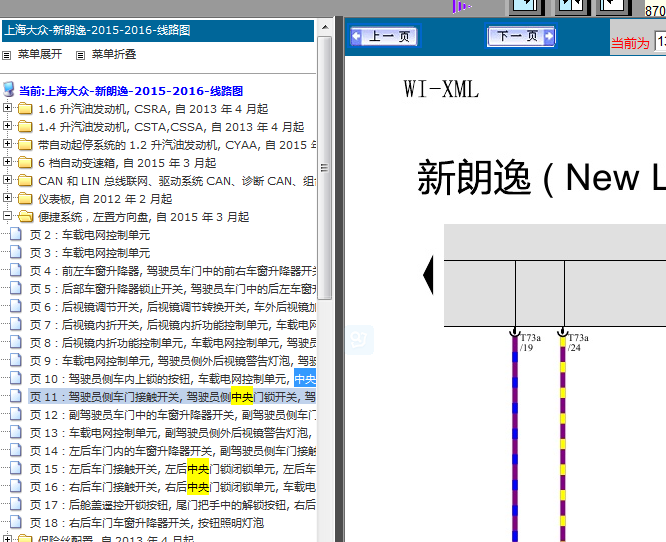Open 页 4：前左车窗升降器 page
The height and width of the screenshot is (542, 666).
coord(173,271)
